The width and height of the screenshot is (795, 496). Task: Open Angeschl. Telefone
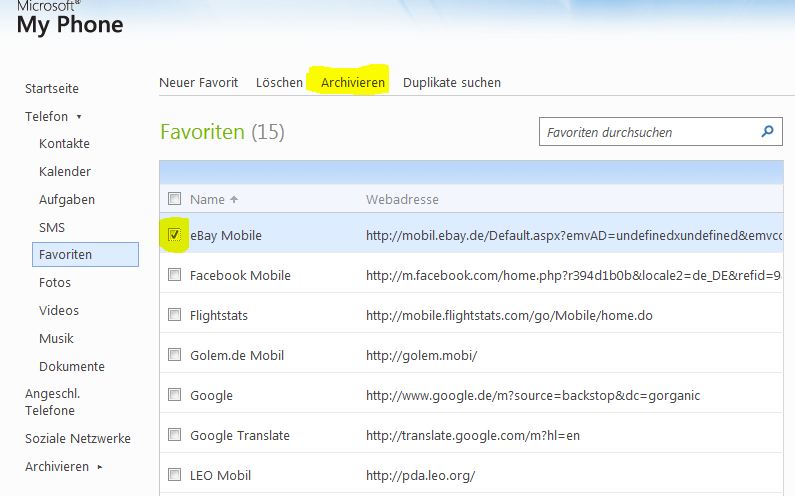53,402
